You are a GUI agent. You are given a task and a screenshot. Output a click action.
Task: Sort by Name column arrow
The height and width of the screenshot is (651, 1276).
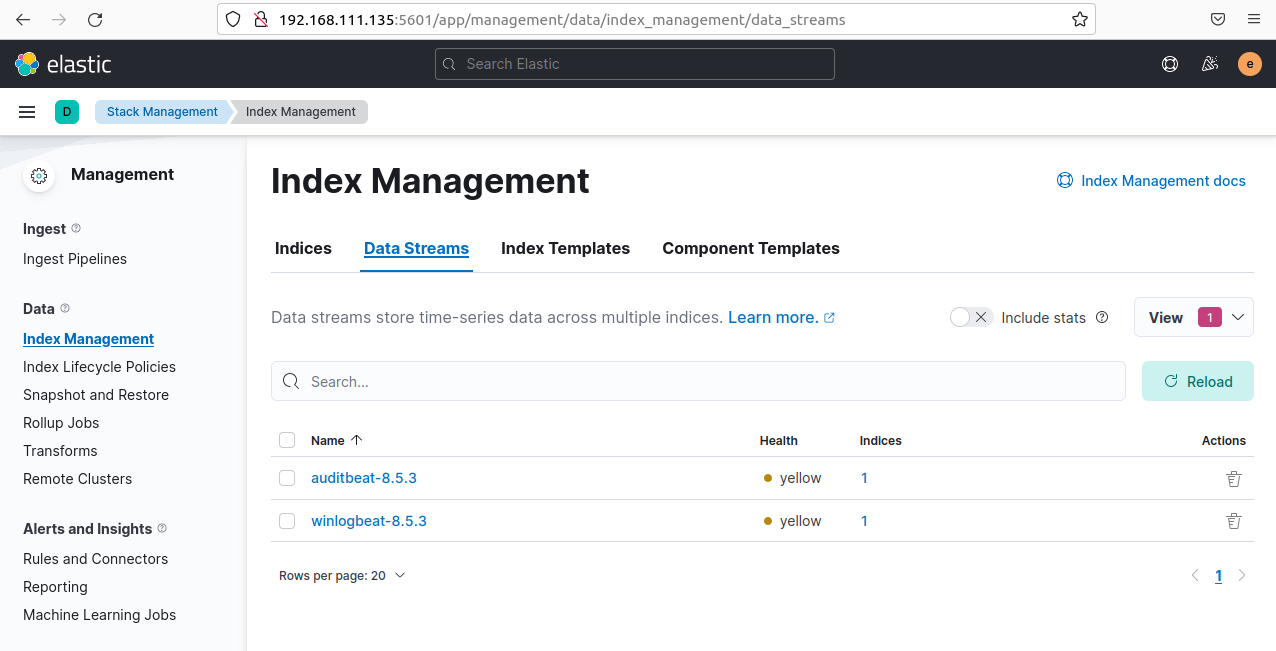(357, 440)
